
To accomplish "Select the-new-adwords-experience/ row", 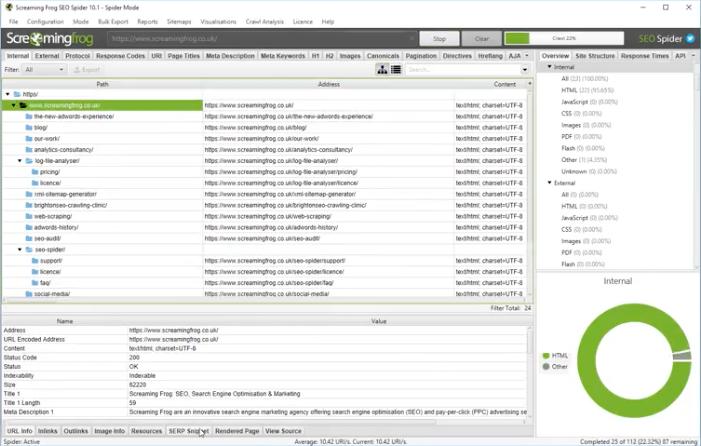I will coord(264,116).
